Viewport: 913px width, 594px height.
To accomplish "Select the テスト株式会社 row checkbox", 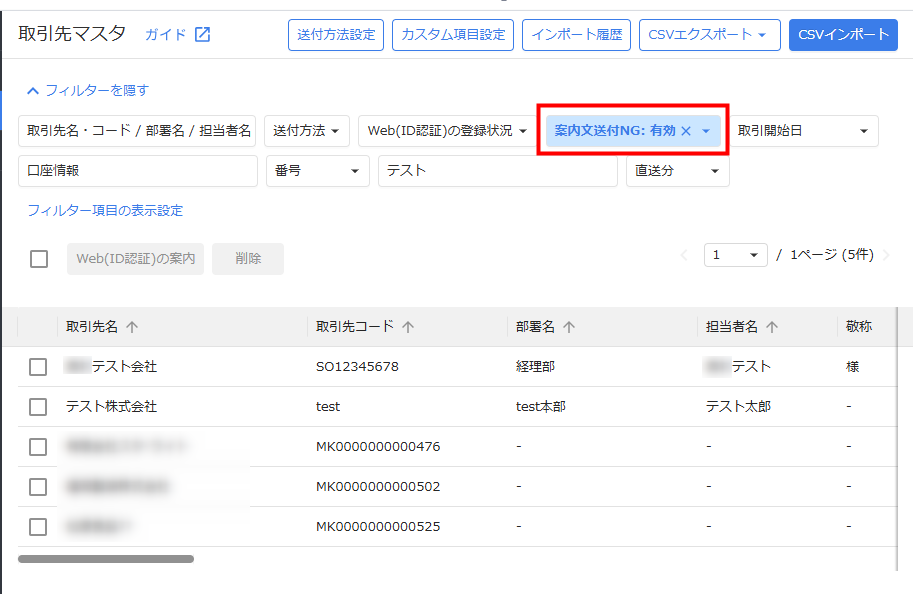I will [38, 407].
